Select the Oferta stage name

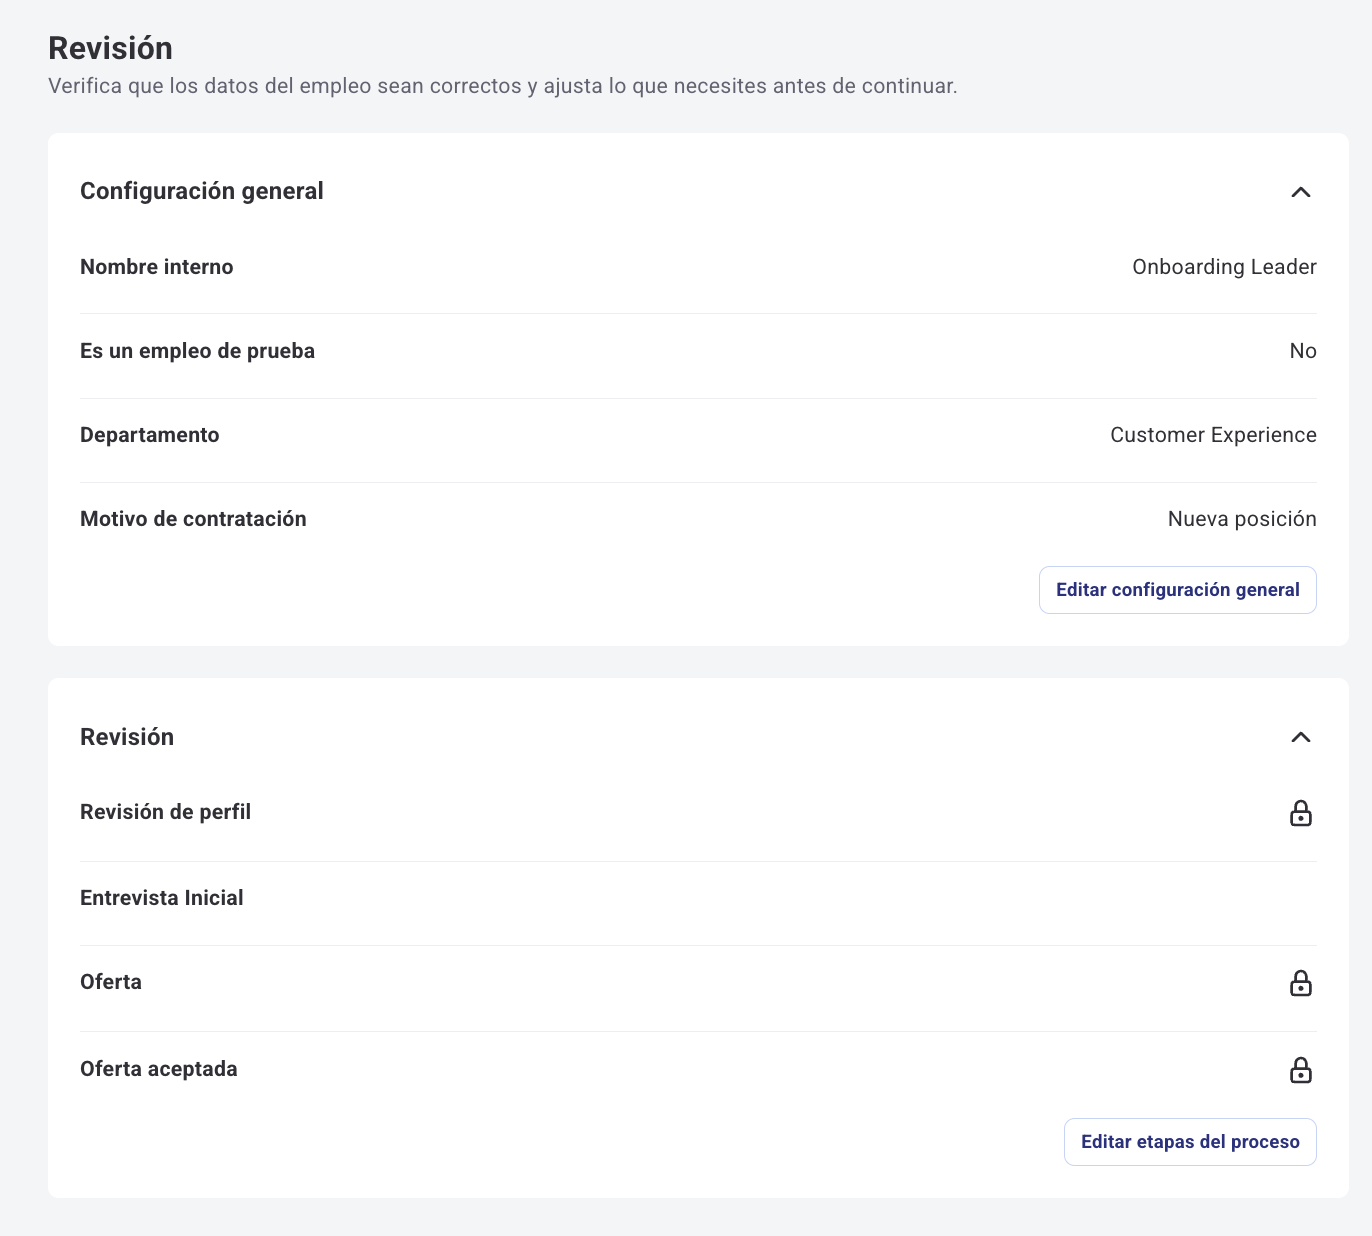tap(111, 982)
